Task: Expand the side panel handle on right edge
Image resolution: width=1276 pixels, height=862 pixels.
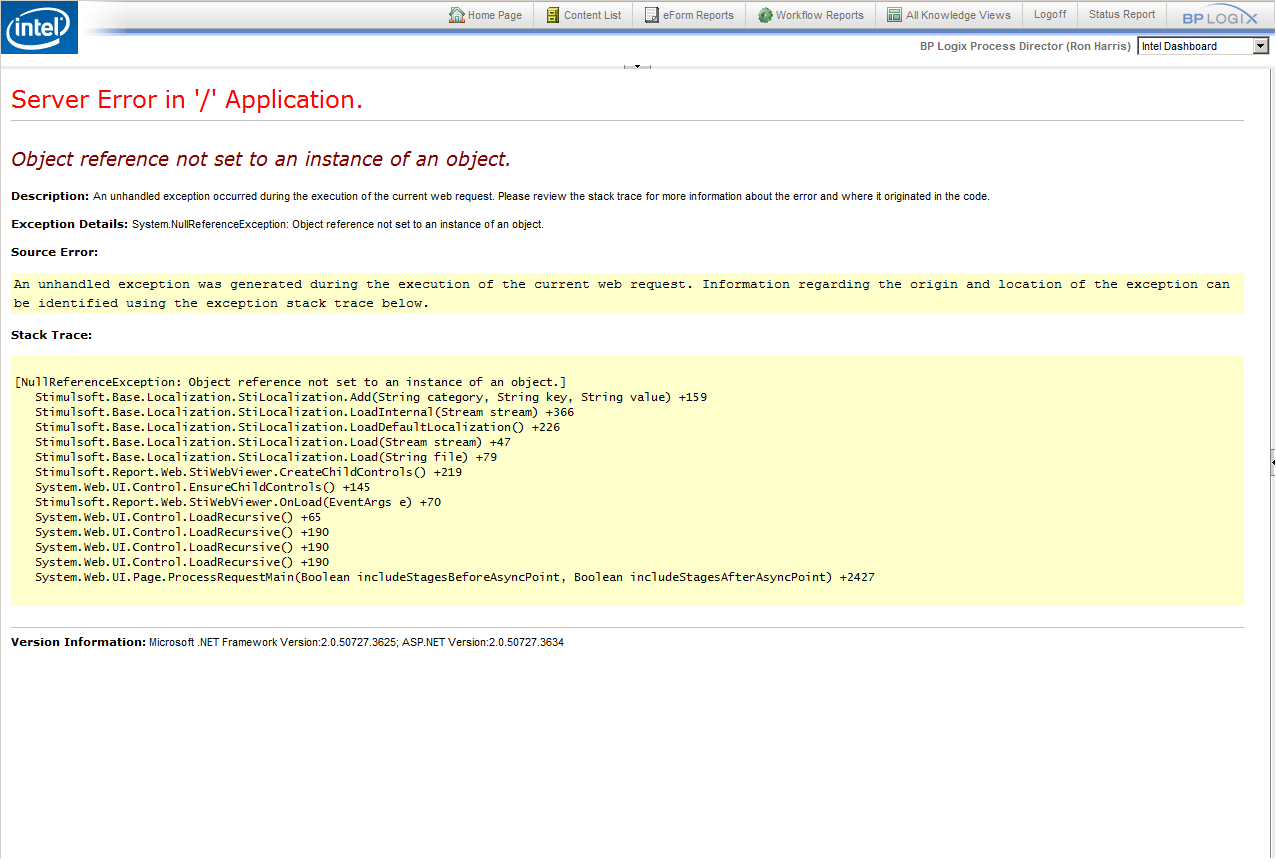Action: [1272, 463]
